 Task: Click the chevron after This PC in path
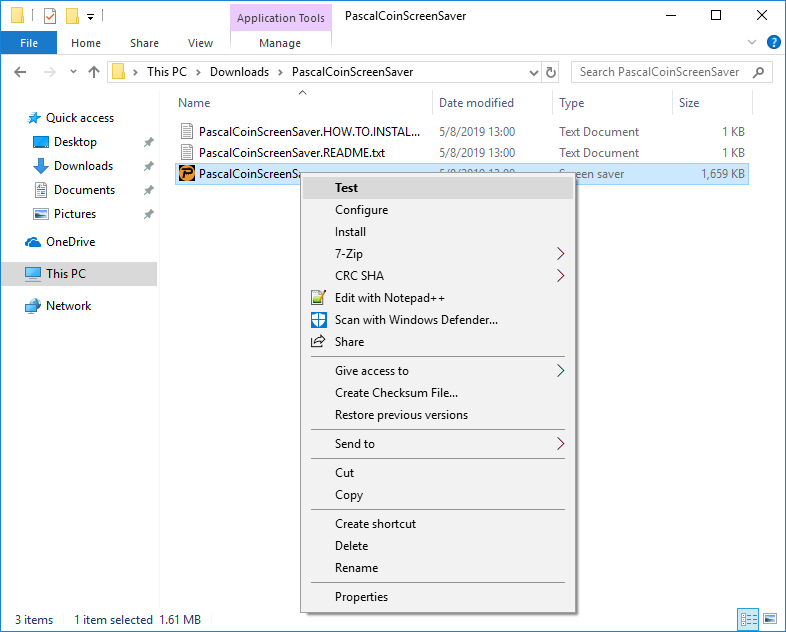coord(198,72)
